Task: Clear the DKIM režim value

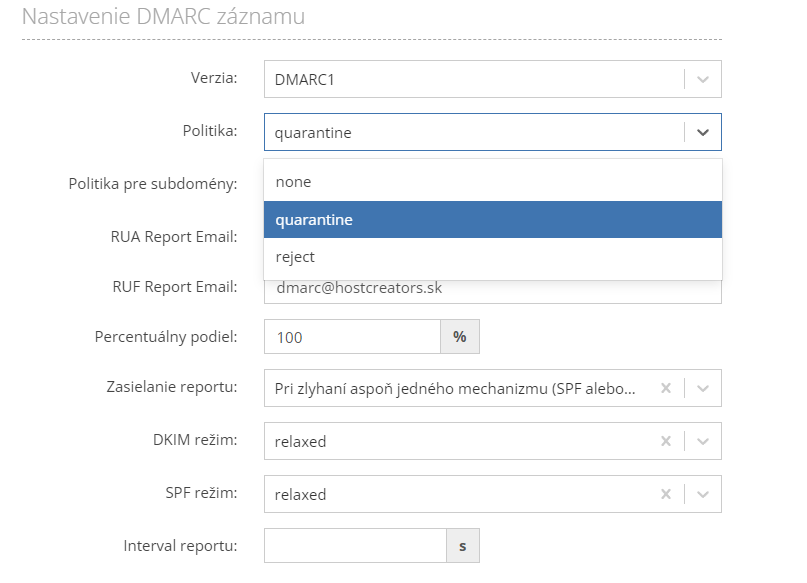Action: pos(666,441)
